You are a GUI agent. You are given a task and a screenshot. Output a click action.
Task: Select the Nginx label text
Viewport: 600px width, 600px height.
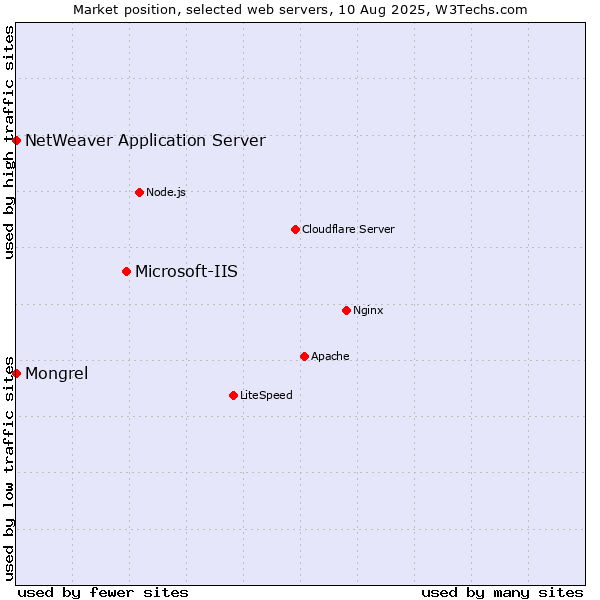coord(368,310)
